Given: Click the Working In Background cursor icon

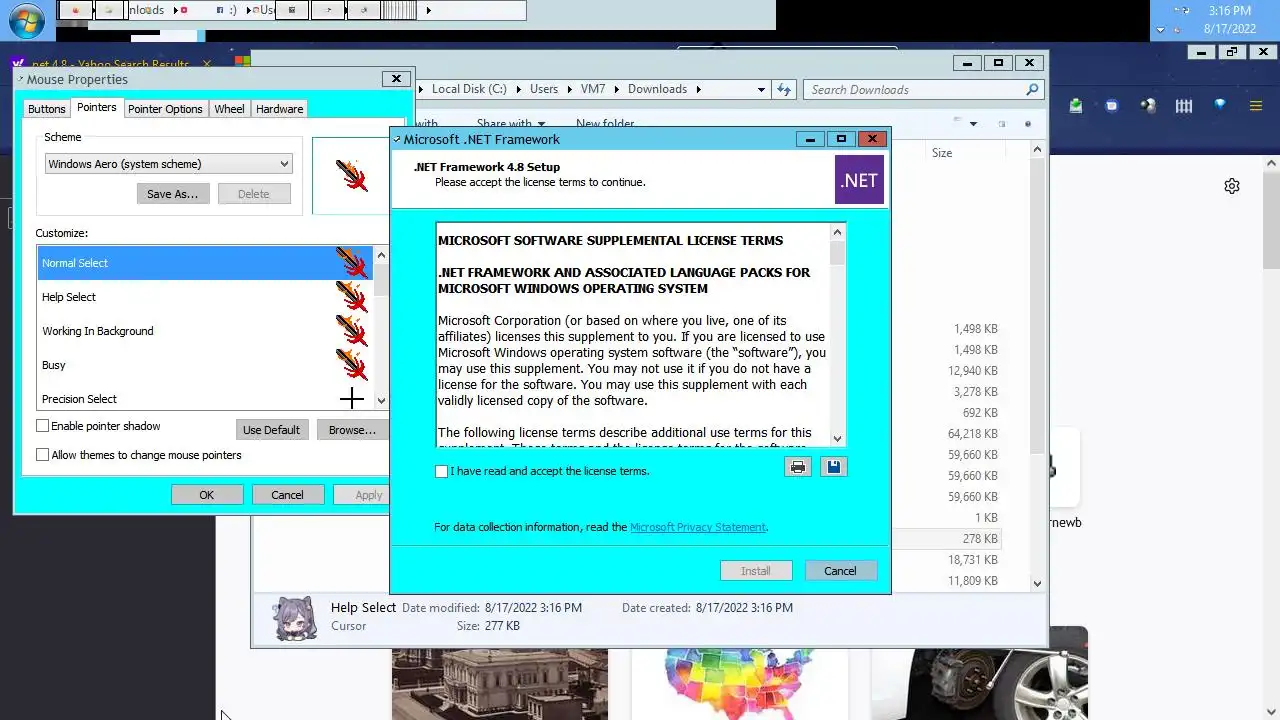Looking at the screenshot, I should 351,331.
